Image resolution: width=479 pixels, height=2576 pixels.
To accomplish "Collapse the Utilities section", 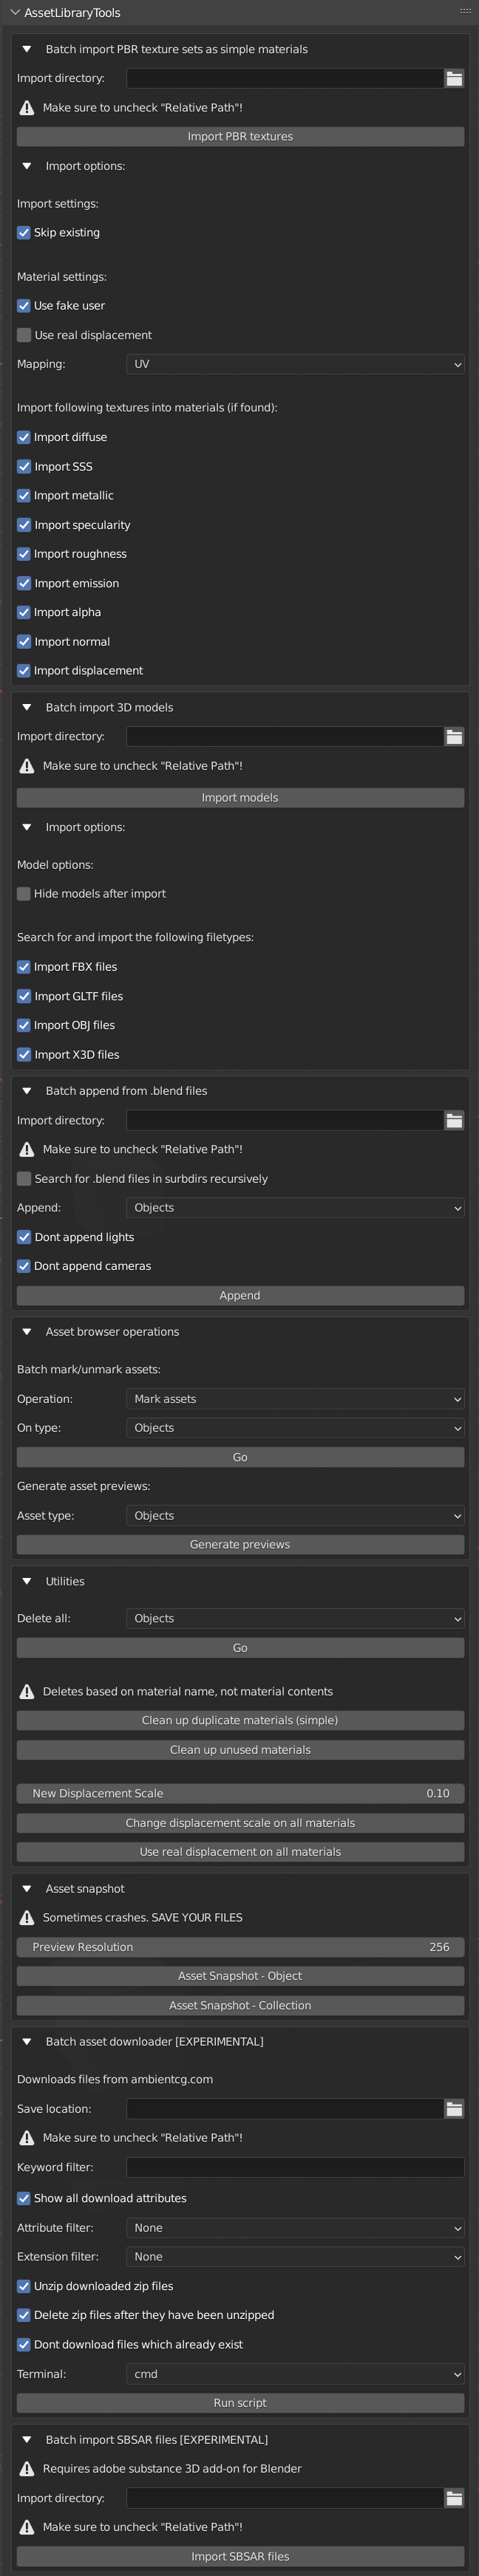I will (x=27, y=1581).
